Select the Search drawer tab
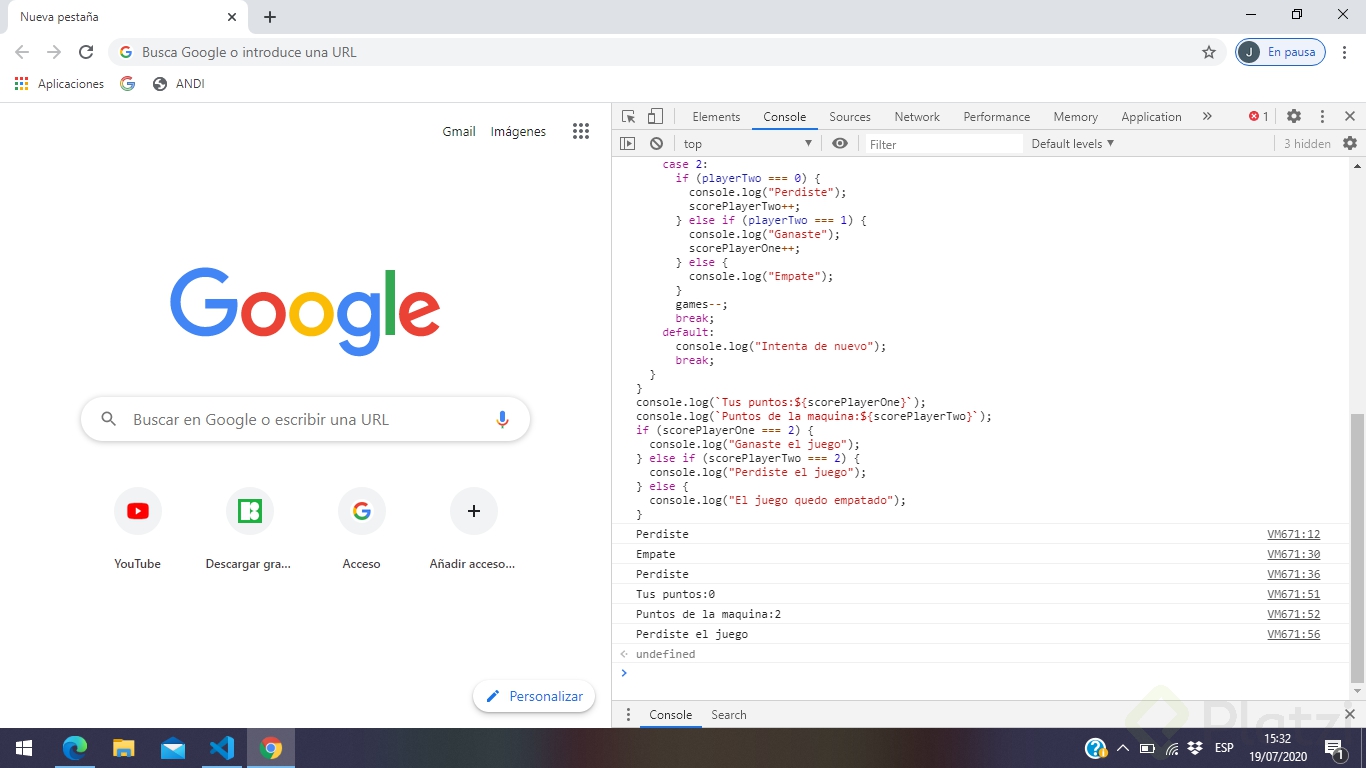This screenshot has width=1366, height=768. [x=729, y=715]
